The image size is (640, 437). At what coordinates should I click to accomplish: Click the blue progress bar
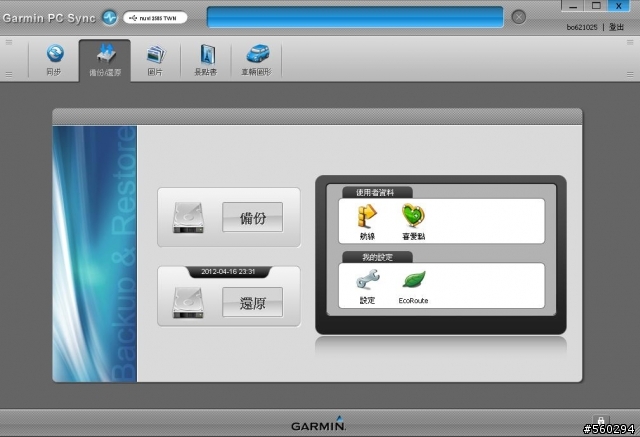click(x=355, y=17)
